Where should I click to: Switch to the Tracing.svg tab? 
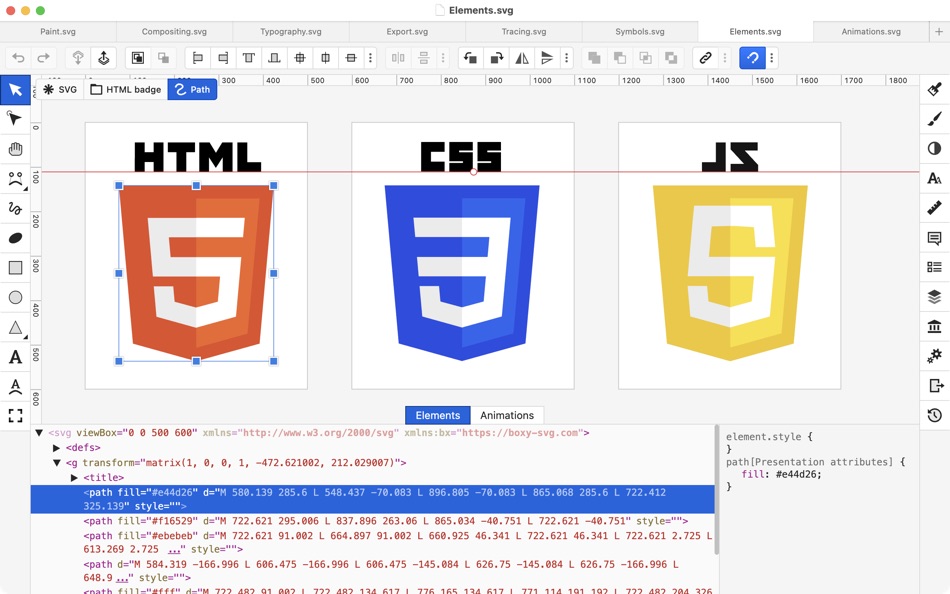point(523,32)
